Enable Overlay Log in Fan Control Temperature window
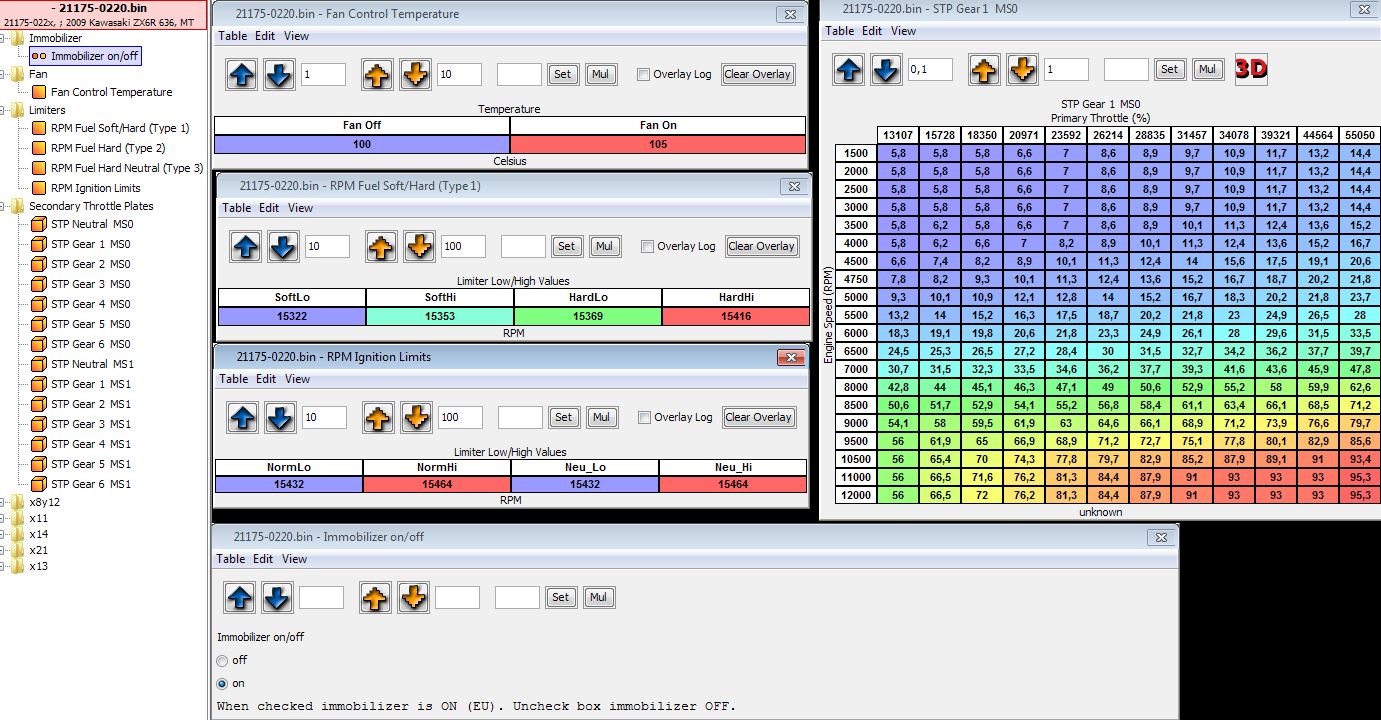This screenshot has width=1381, height=720. [x=644, y=74]
